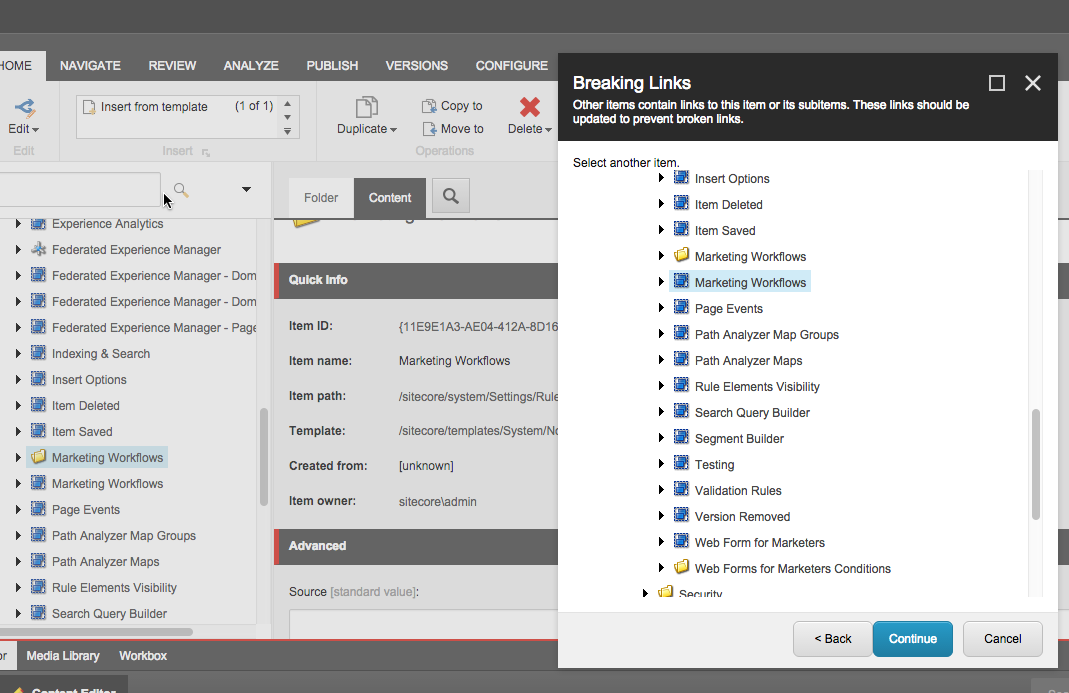Click Segment Builder icon in dialog tree

pos(681,438)
